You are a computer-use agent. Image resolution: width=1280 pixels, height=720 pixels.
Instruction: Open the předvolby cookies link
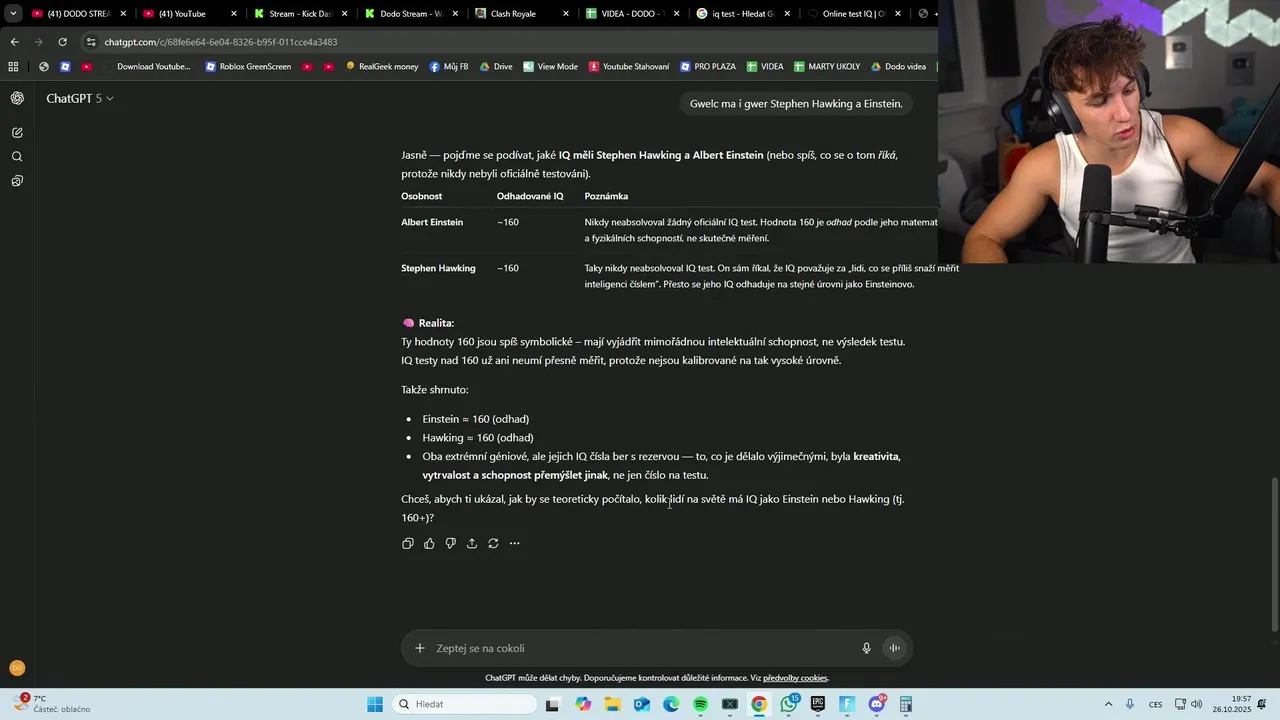tap(795, 678)
